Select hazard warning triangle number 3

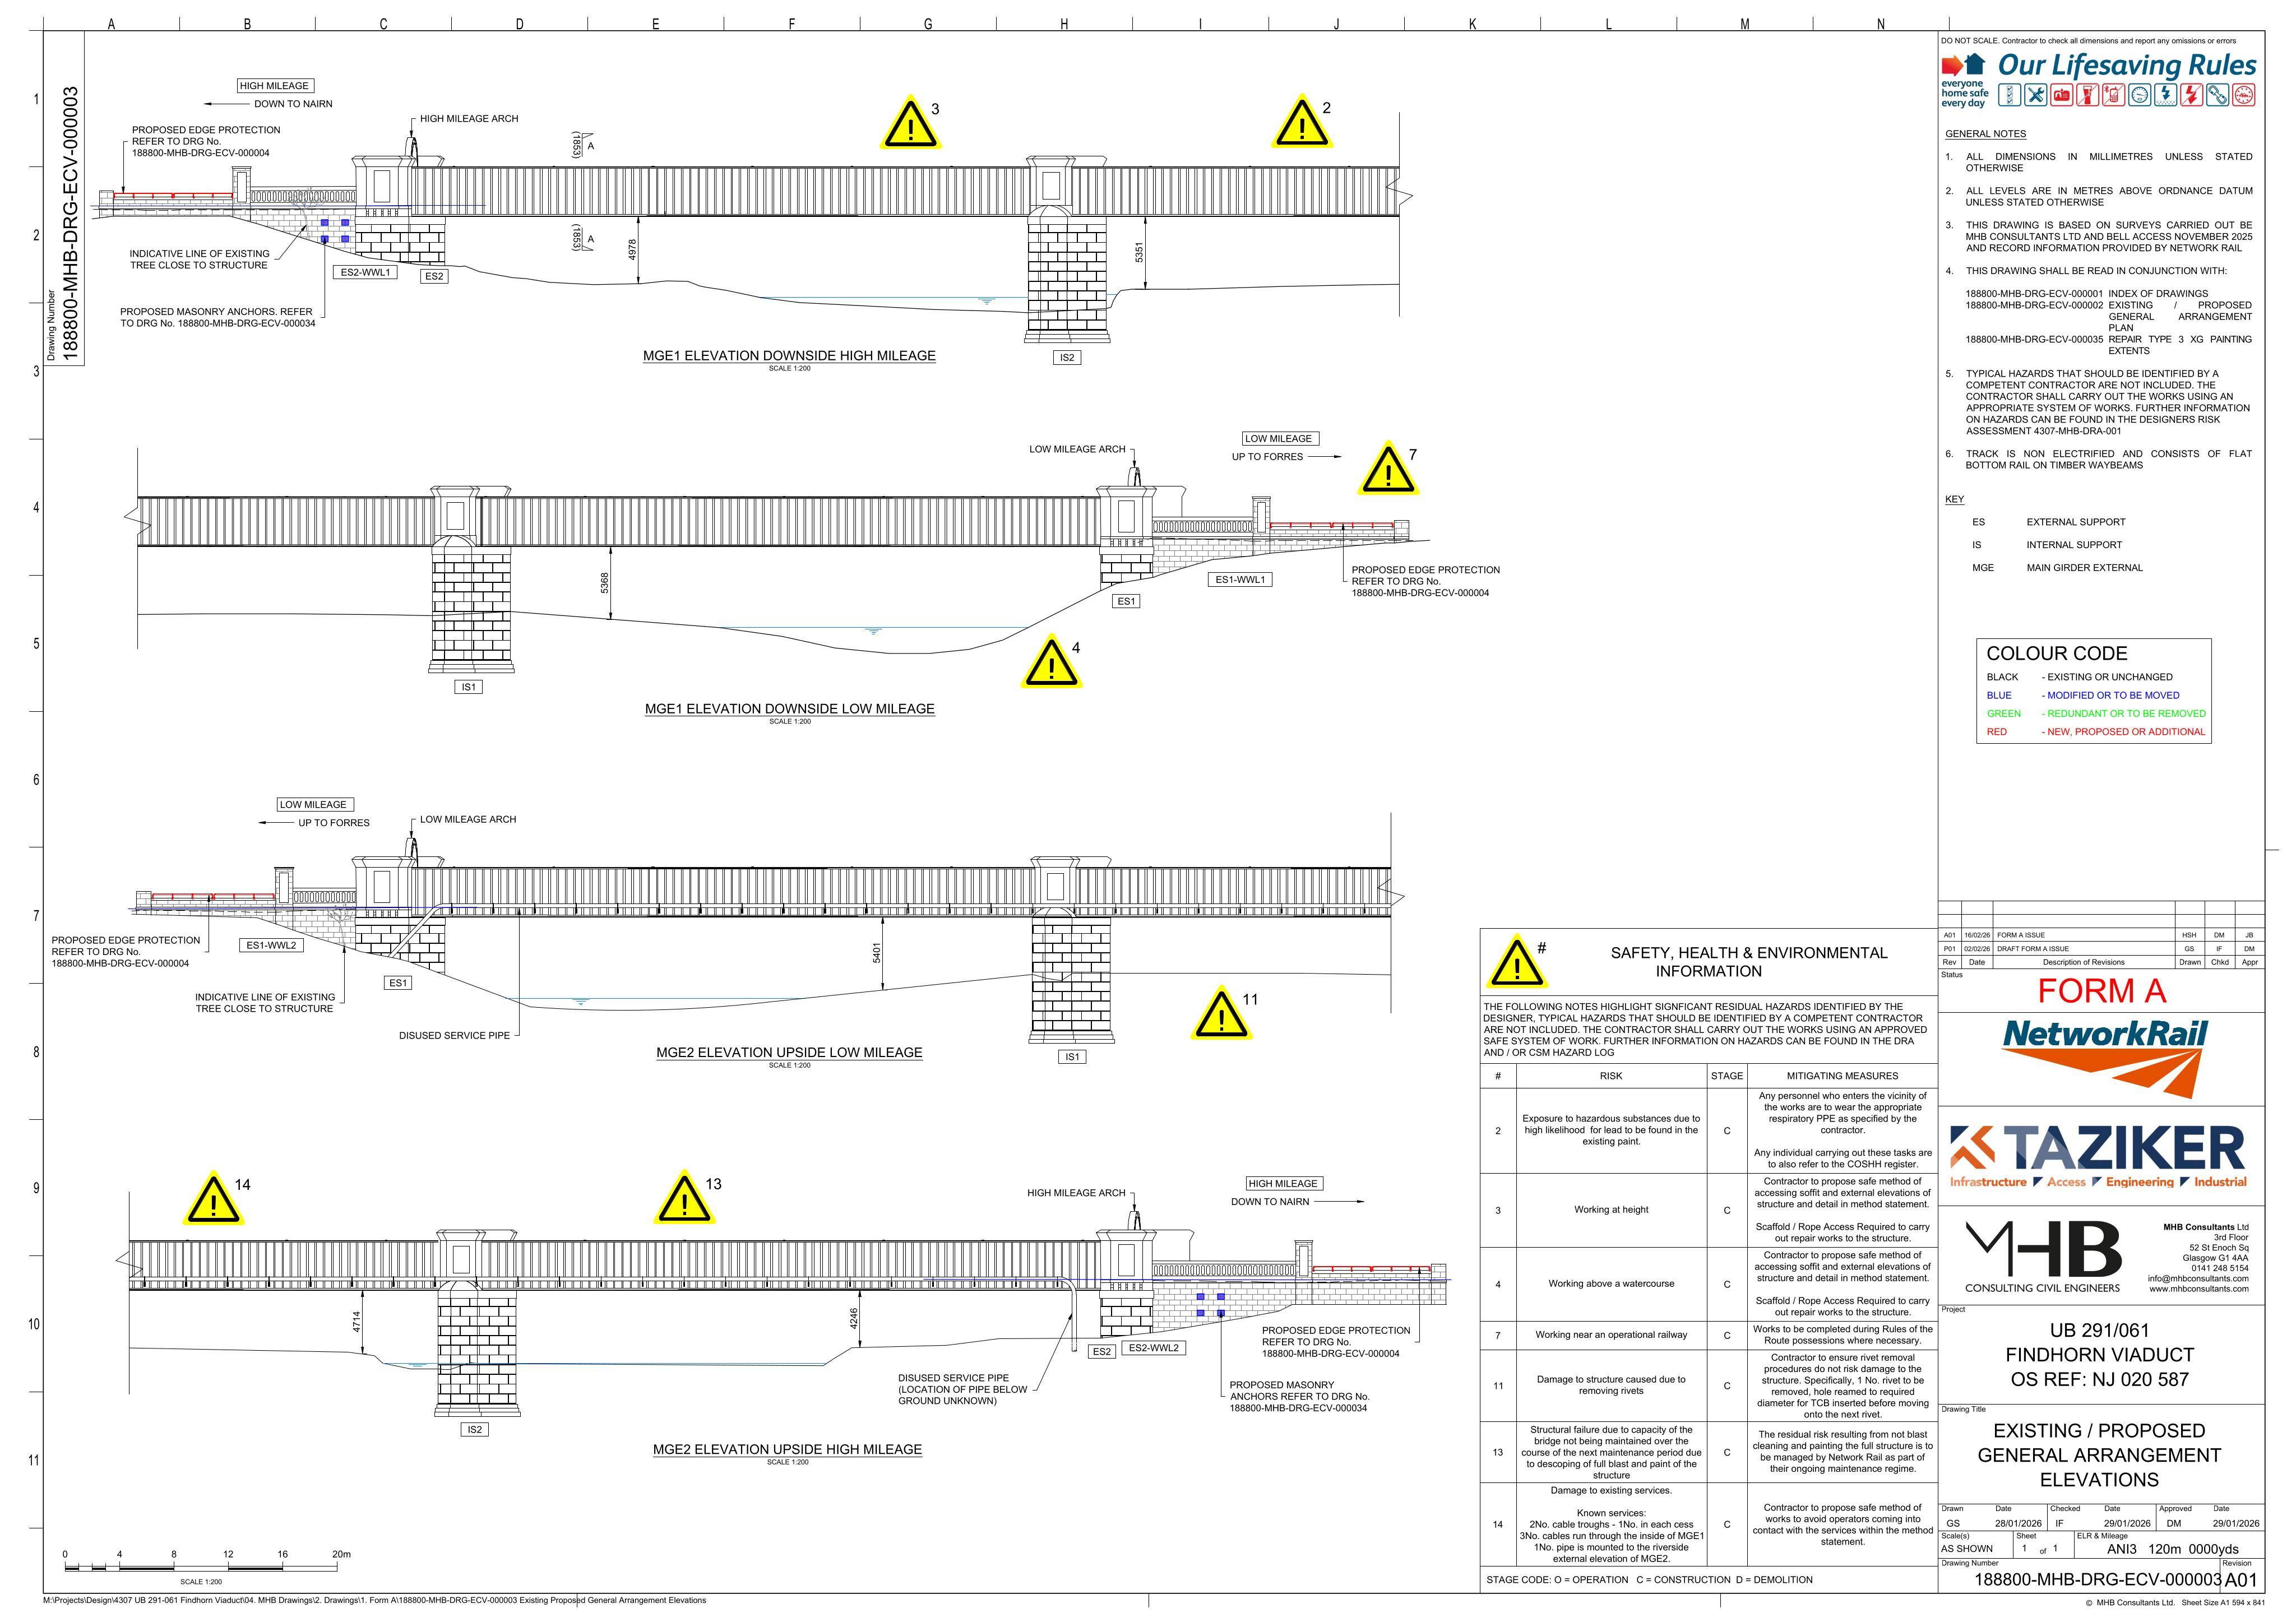coord(910,123)
